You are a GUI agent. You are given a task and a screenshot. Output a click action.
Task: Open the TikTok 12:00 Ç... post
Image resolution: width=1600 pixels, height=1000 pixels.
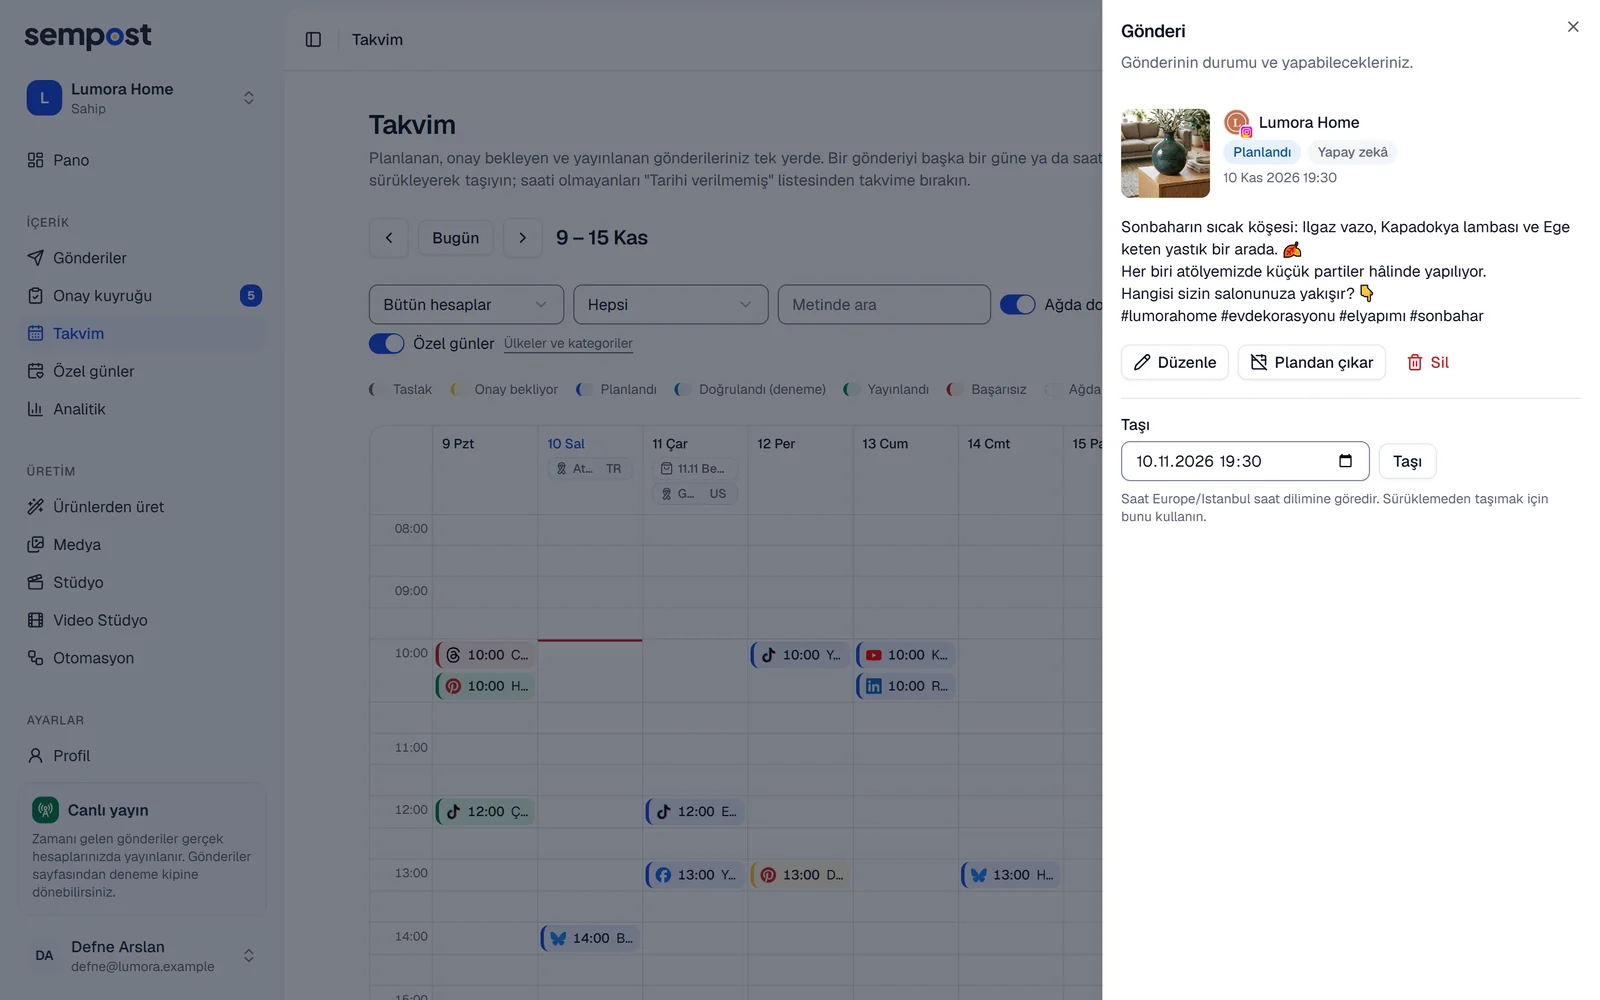pyautogui.click(x=485, y=812)
